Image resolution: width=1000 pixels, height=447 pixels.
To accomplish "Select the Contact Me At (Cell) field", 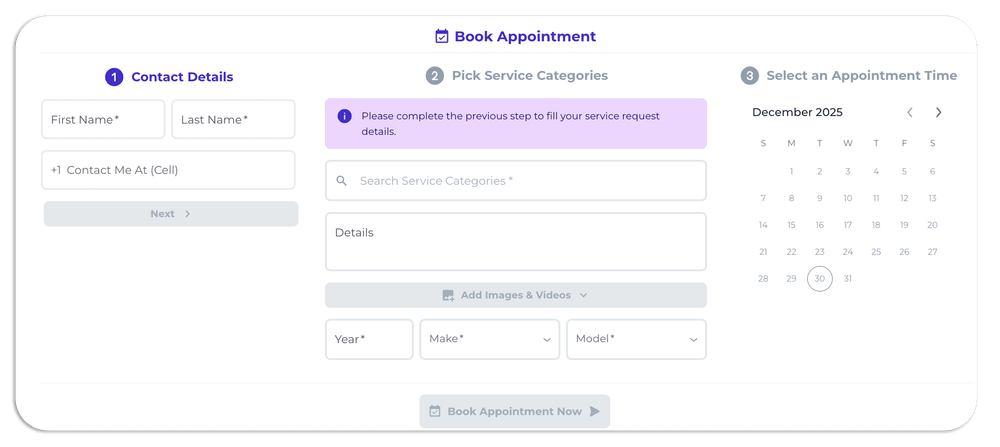I will point(168,170).
